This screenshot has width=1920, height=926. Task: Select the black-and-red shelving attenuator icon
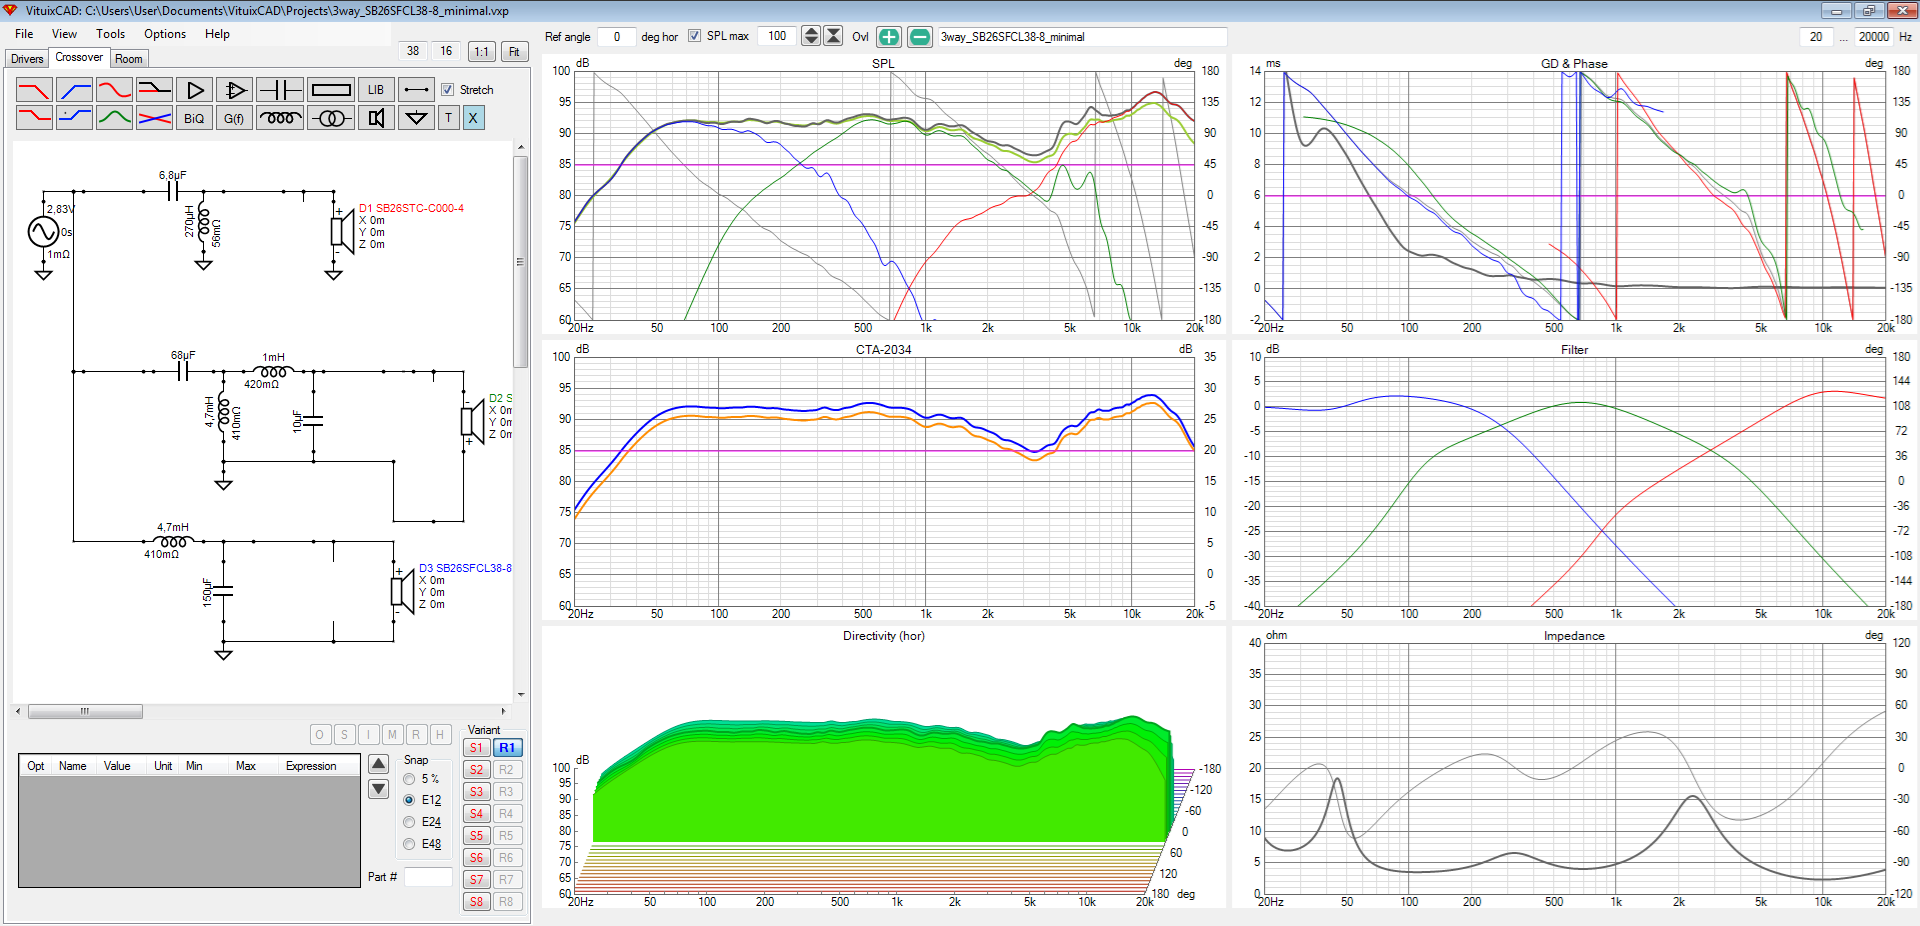[x=154, y=90]
